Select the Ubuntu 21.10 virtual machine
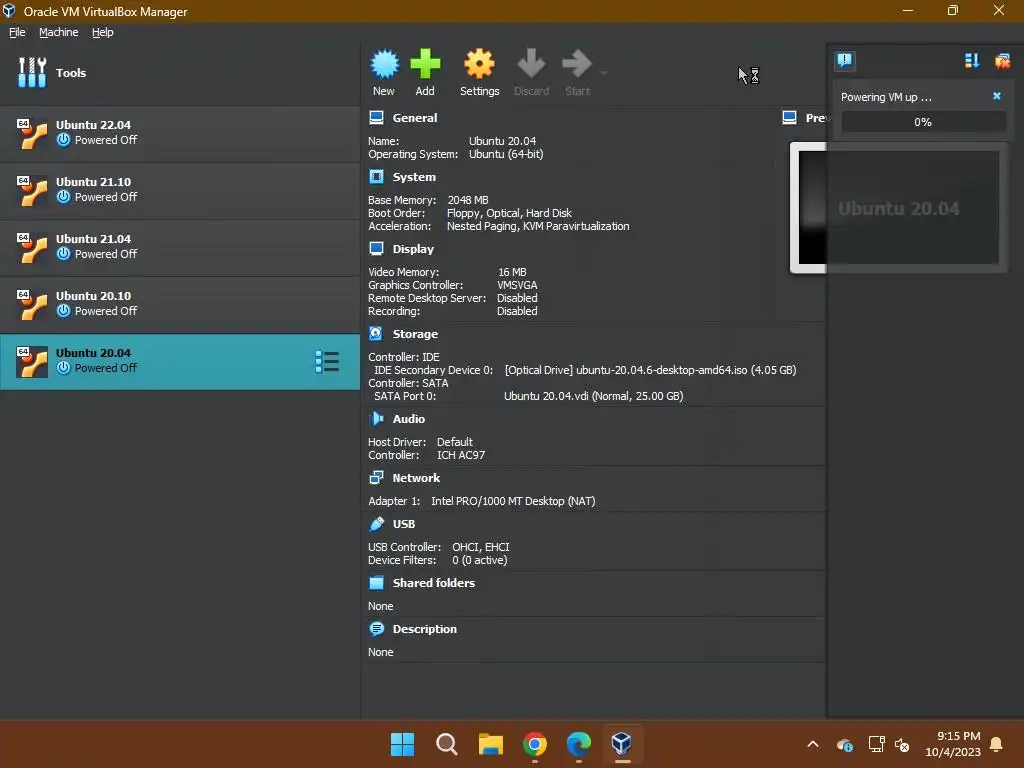The width and height of the screenshot is (1024, 768). click(180, 190)
